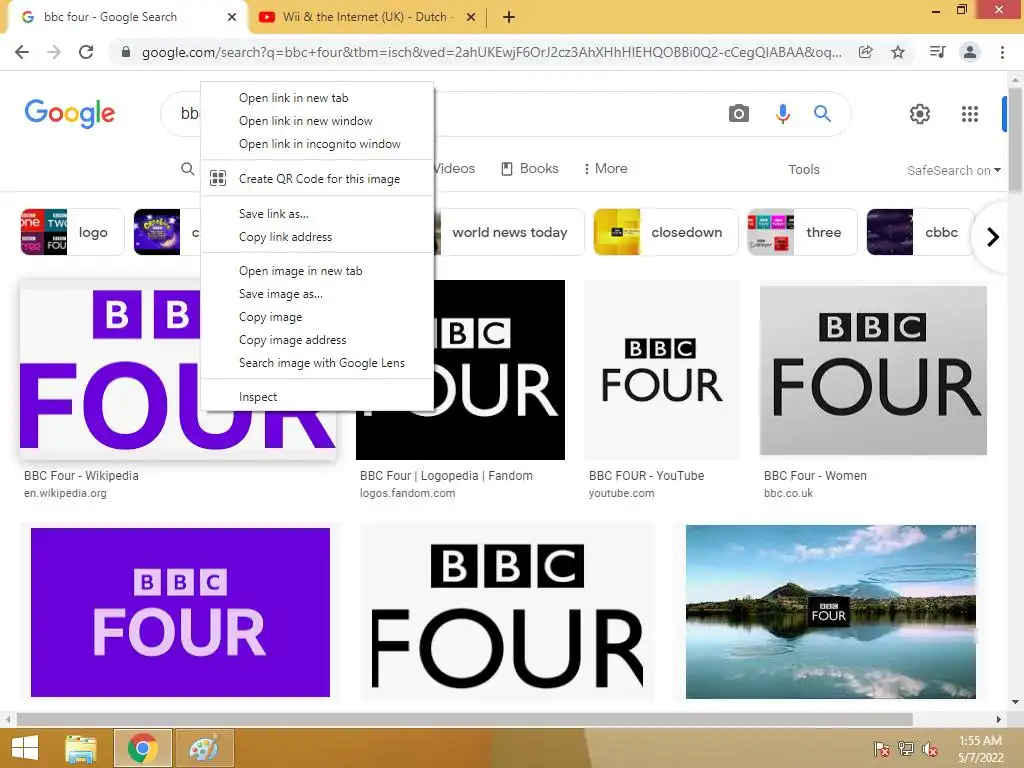Open the Chrome three-dot menu
The image size is (1024, 768).
click(1002, 52)
